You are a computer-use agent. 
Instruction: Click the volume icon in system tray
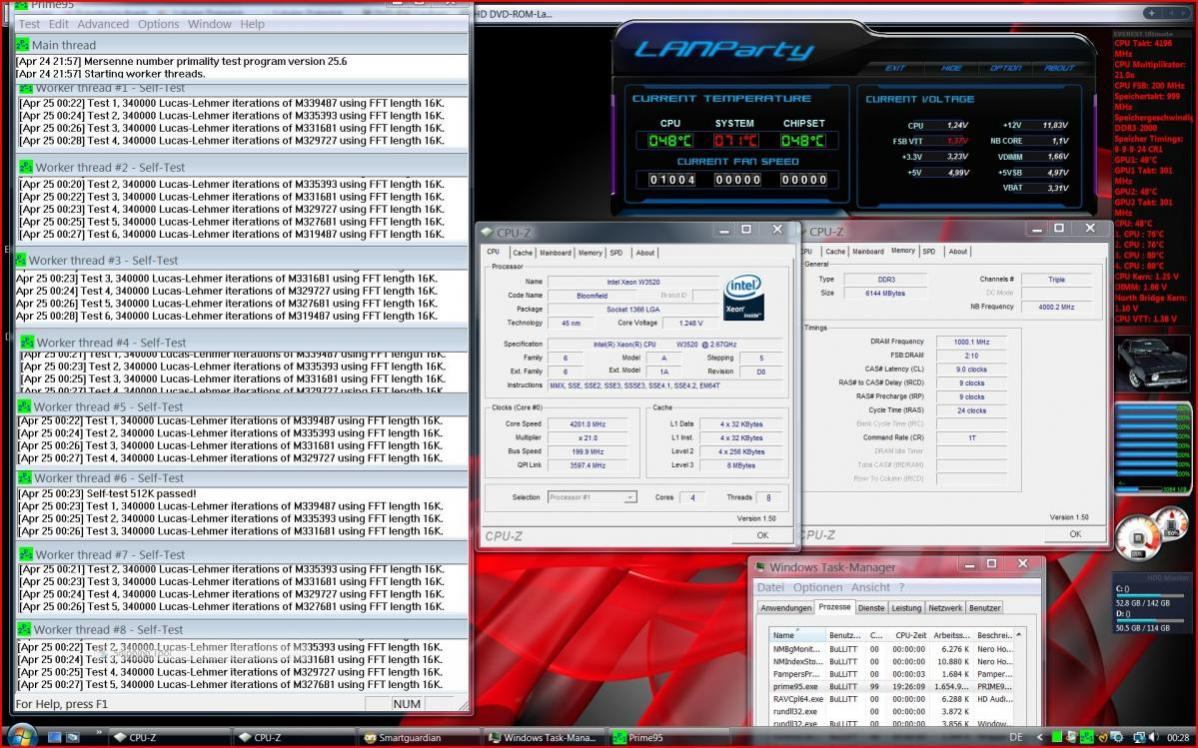[1153, 737]
